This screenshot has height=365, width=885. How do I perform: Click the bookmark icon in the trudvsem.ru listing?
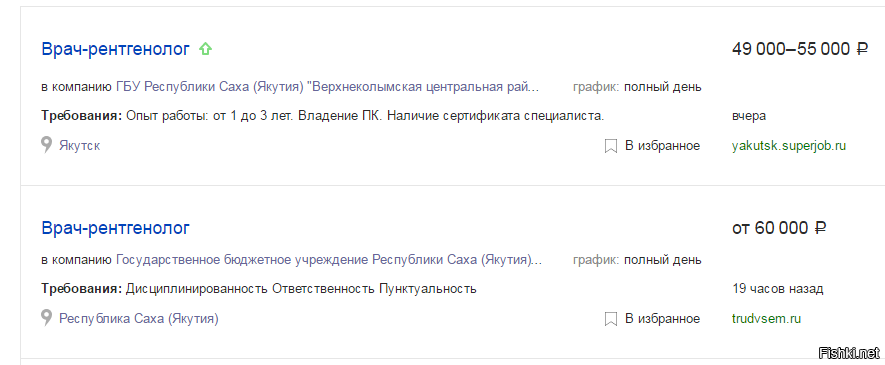[611, 319]
